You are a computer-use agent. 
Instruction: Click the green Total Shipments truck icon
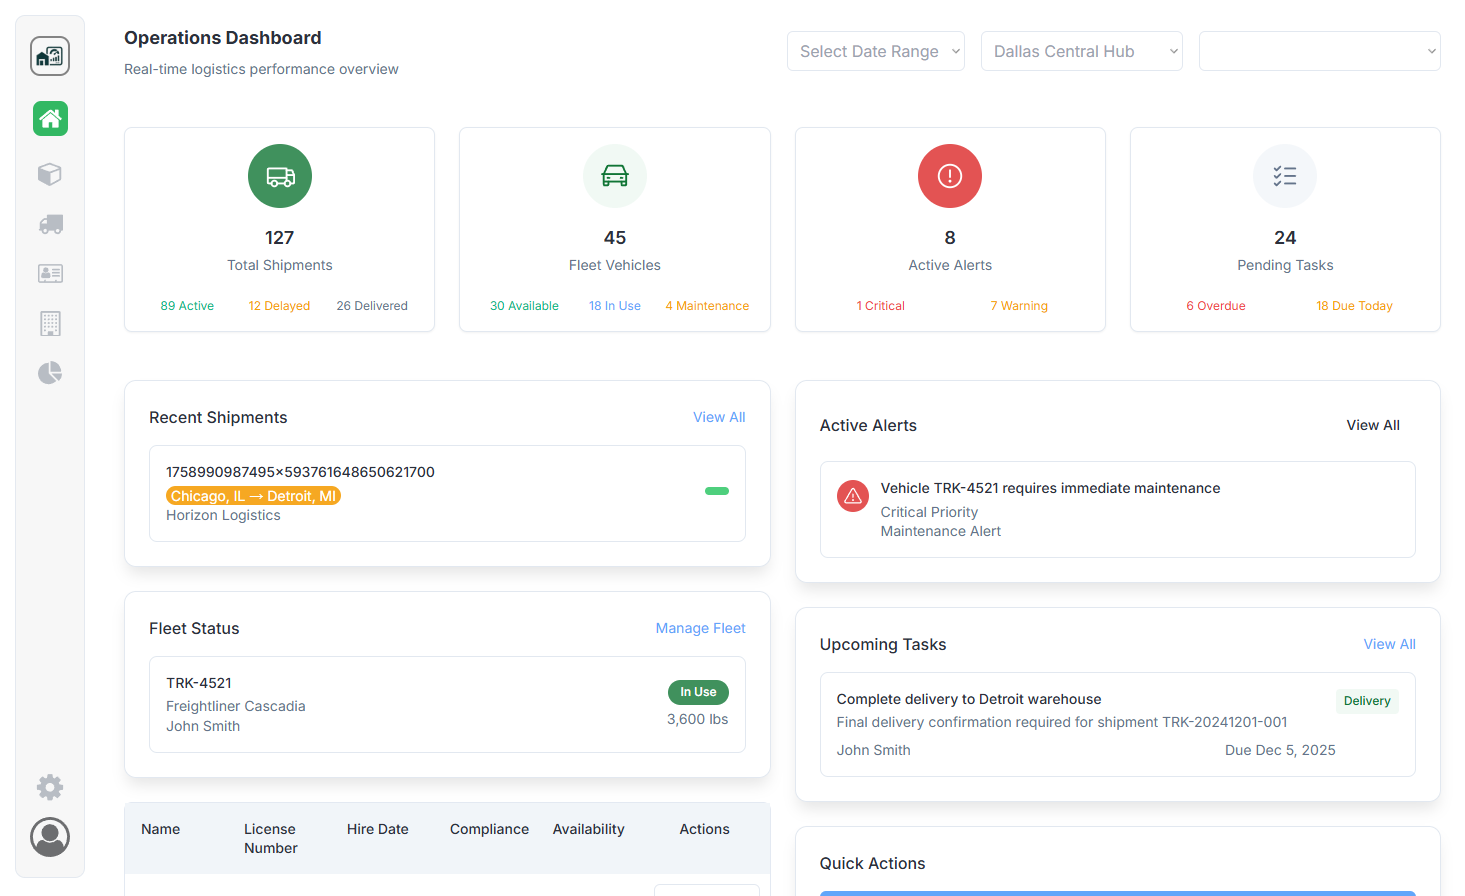(280, 176)
